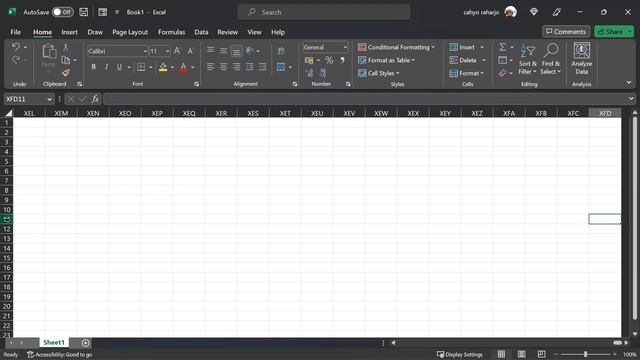Click the Search box in title bar
This screenshot has width=640, height=360.
pos(324,12)
